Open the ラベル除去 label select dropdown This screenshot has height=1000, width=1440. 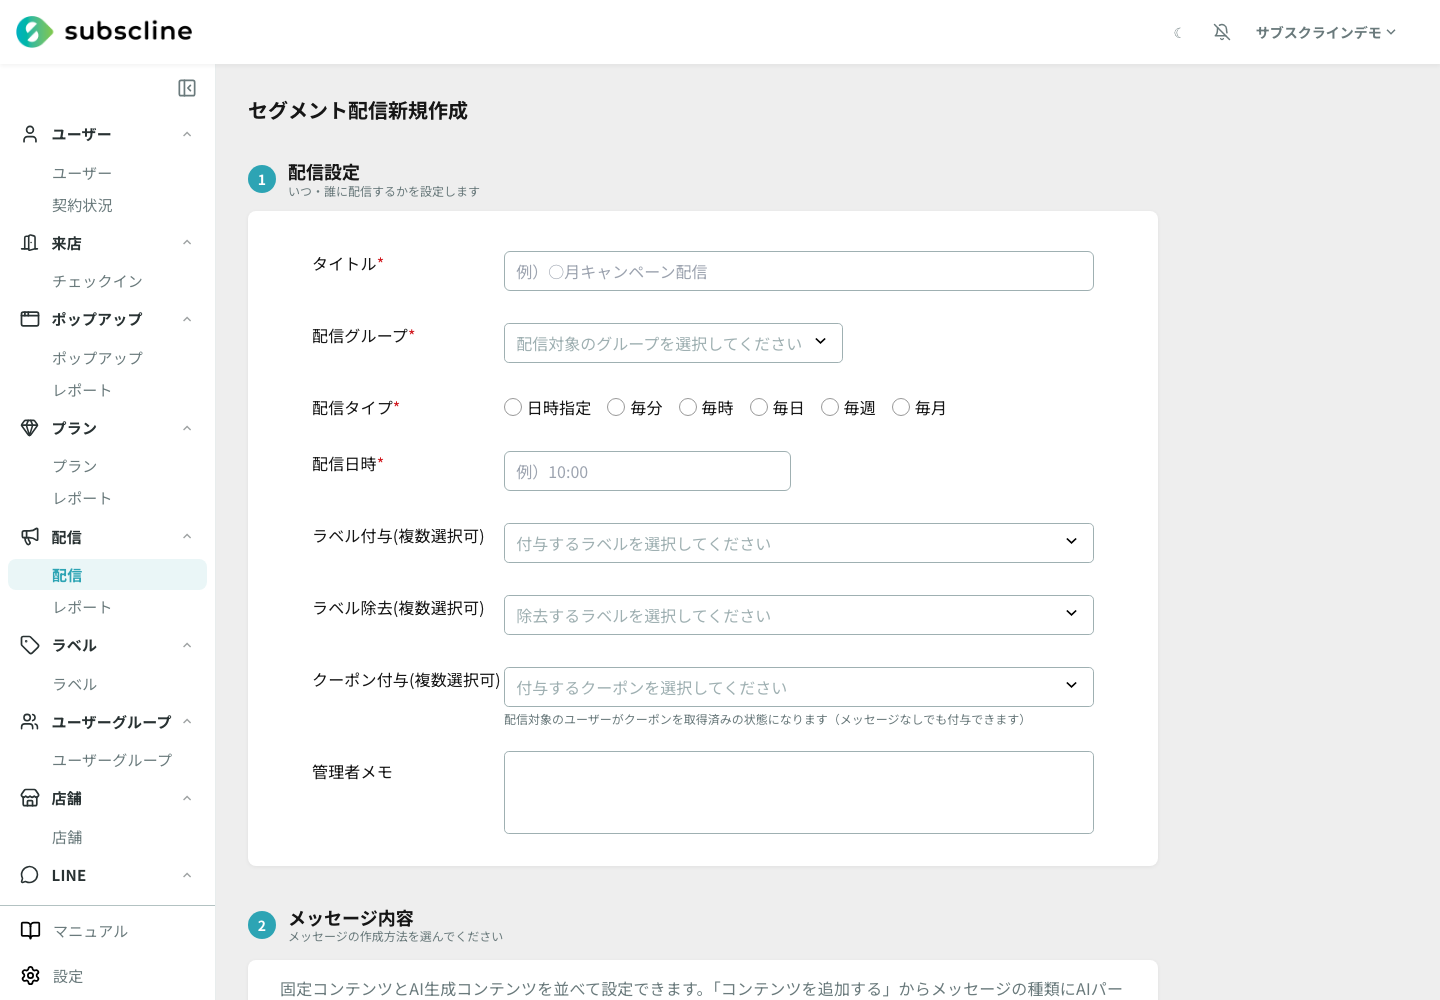(799, 615)
